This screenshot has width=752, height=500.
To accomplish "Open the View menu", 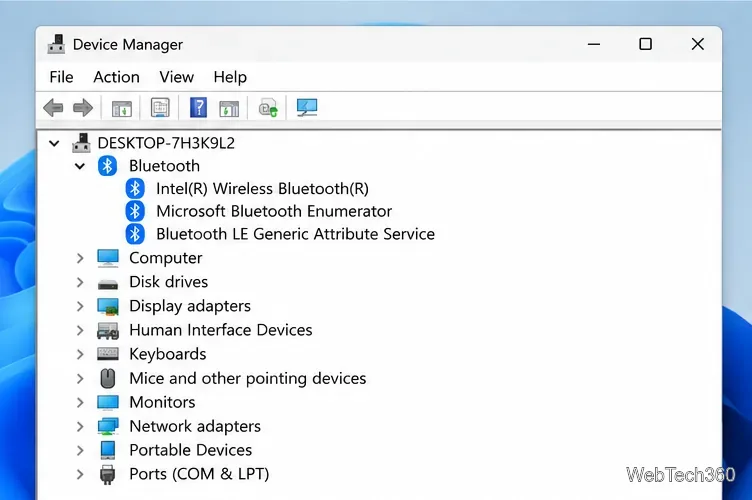I will (x=176, y=77).
